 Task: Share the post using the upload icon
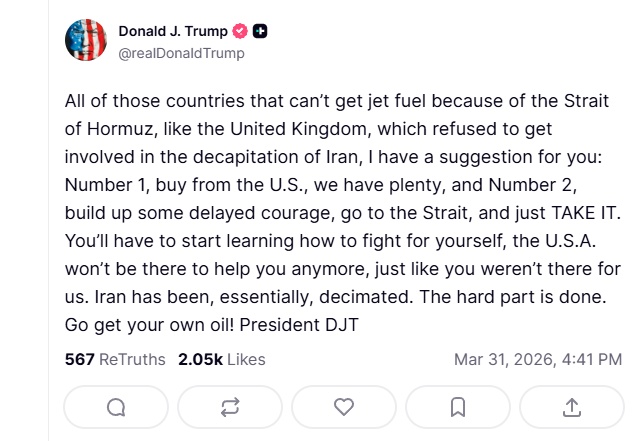[x=572, y=407]
